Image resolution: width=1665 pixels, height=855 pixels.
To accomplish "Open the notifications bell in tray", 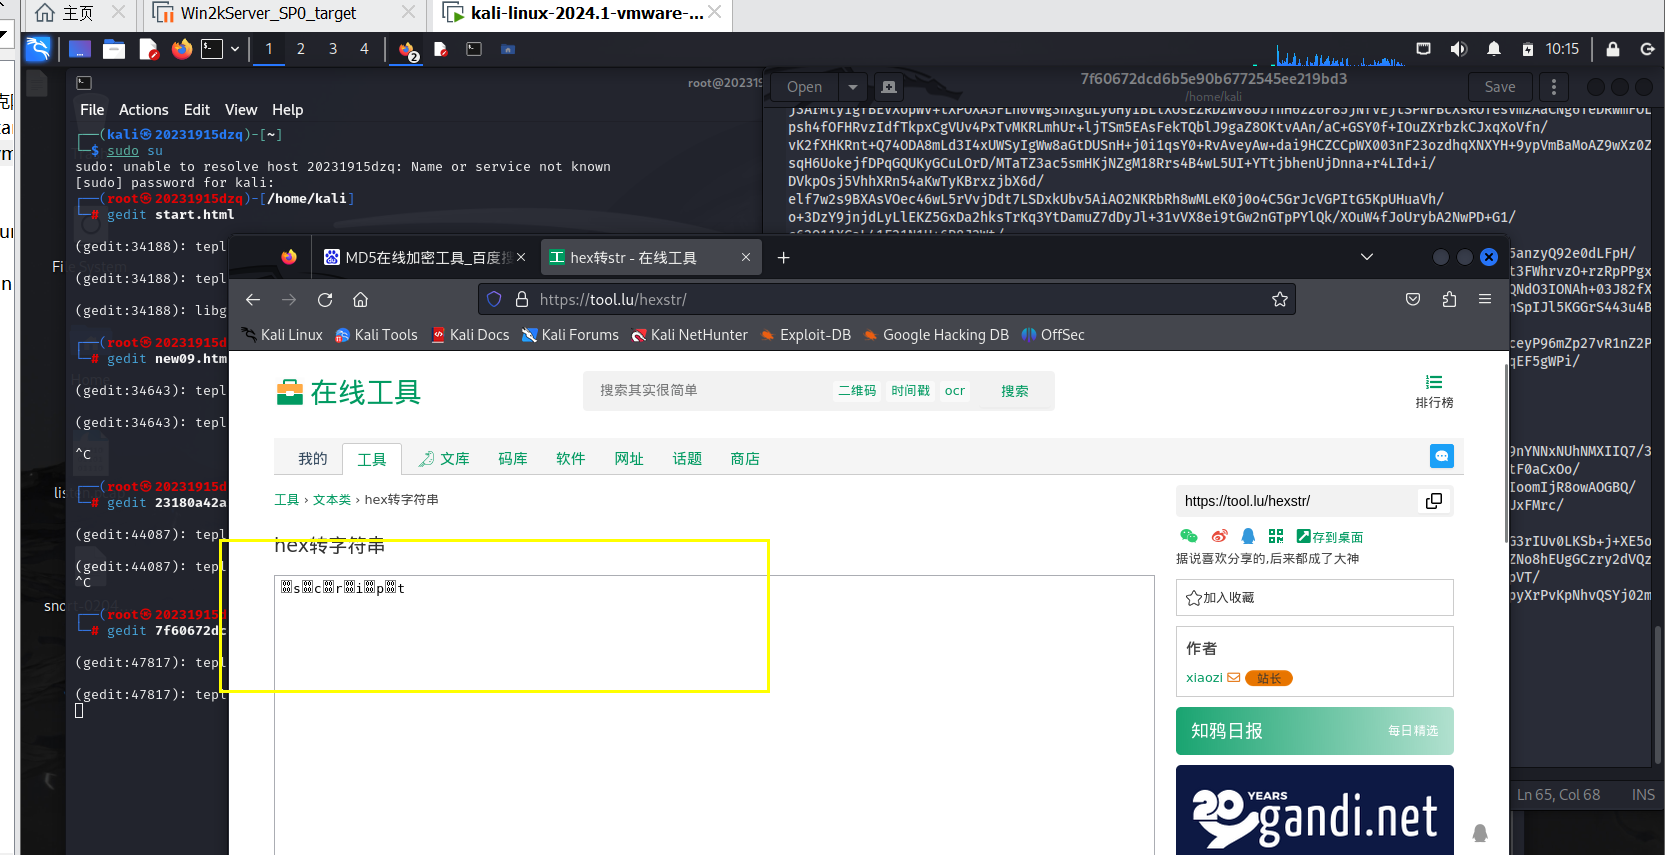I will (x=1494, y=49).
